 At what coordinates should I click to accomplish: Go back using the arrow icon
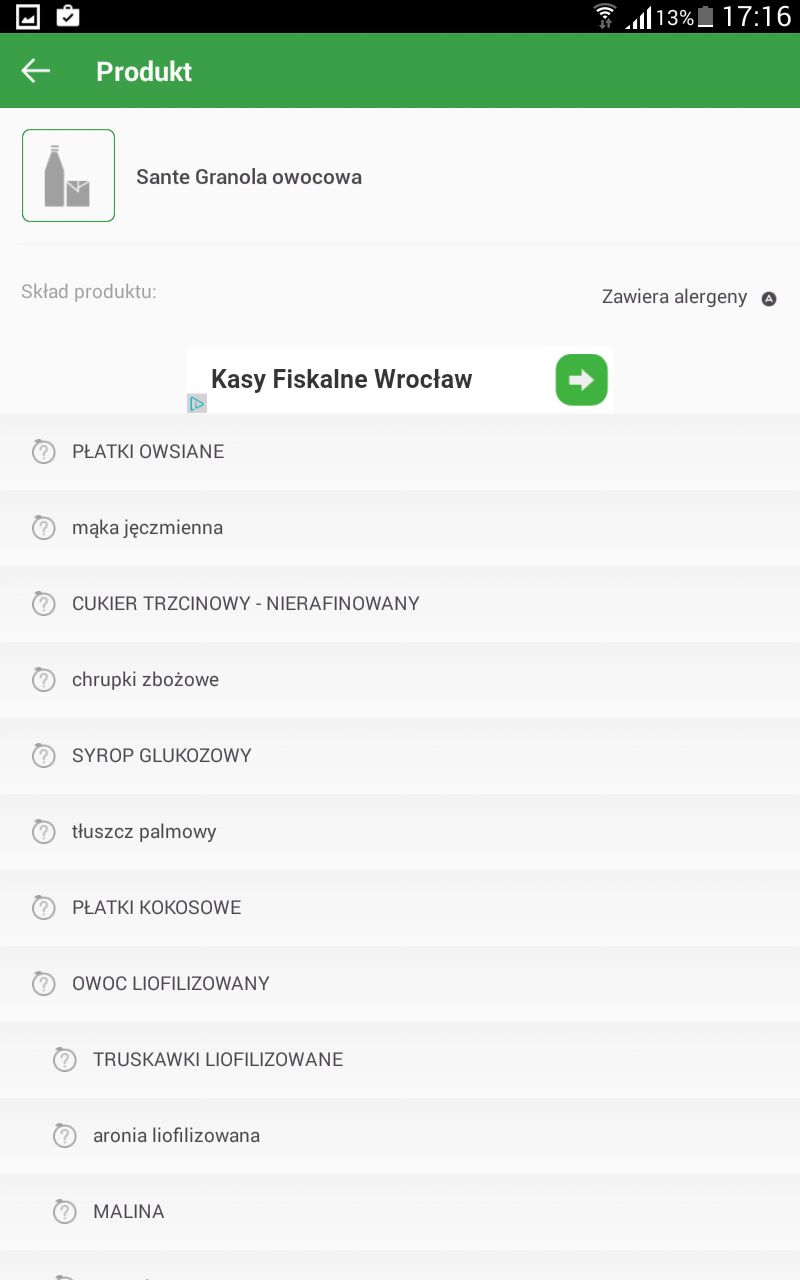point(36,71)
